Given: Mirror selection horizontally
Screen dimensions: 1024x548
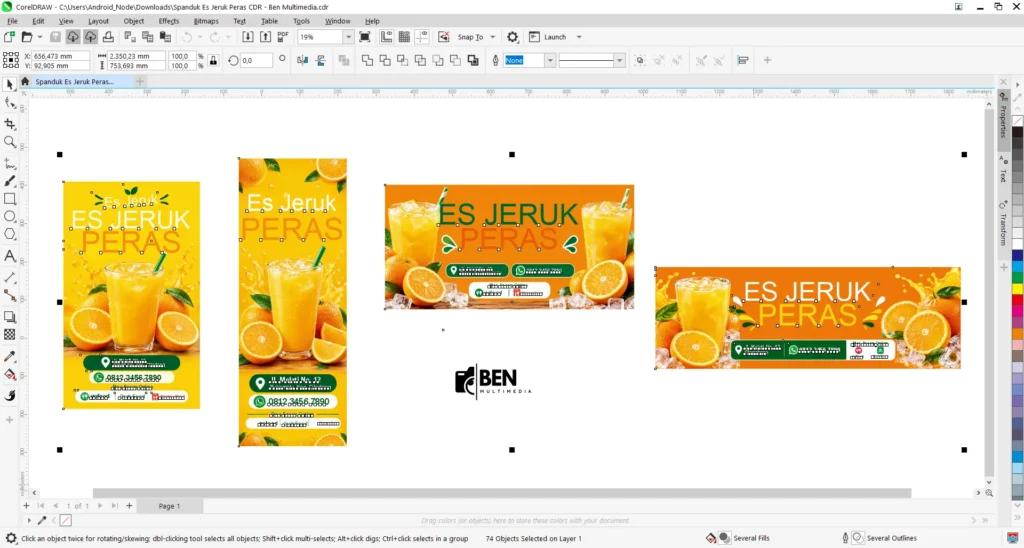Looking at the screenshot, I should tap(302, 60).
